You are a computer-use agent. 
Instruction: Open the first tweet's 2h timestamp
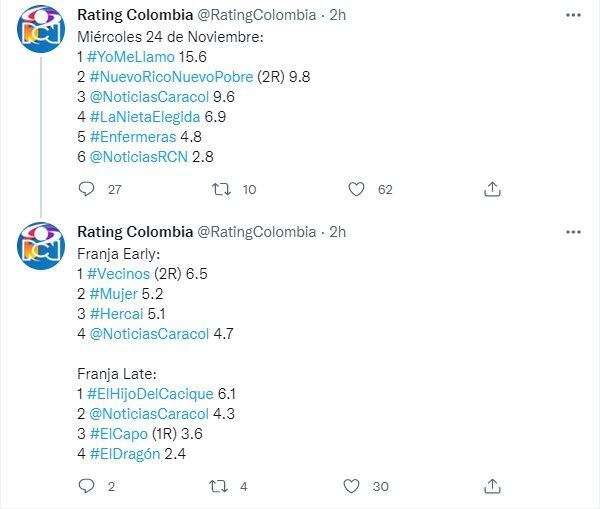338,15
